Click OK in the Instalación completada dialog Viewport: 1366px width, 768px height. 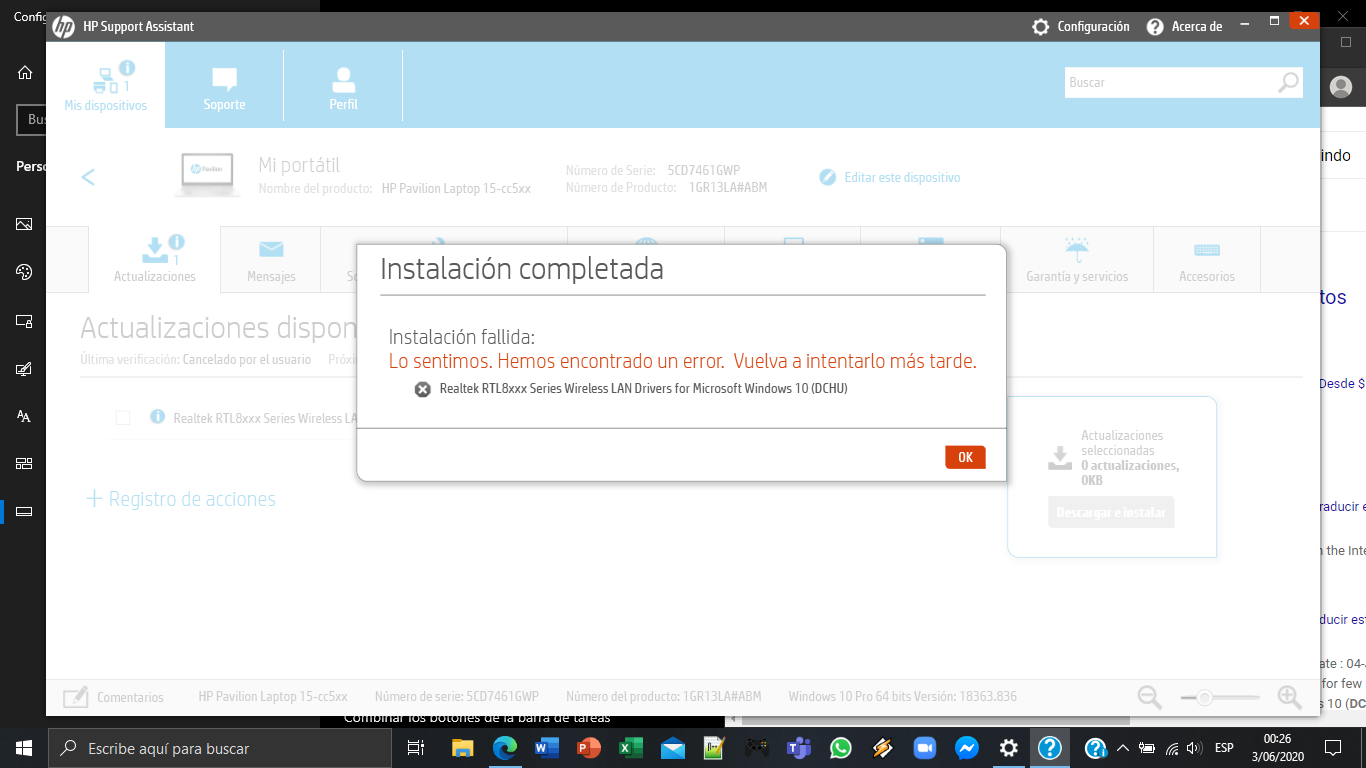pos(965,457)
